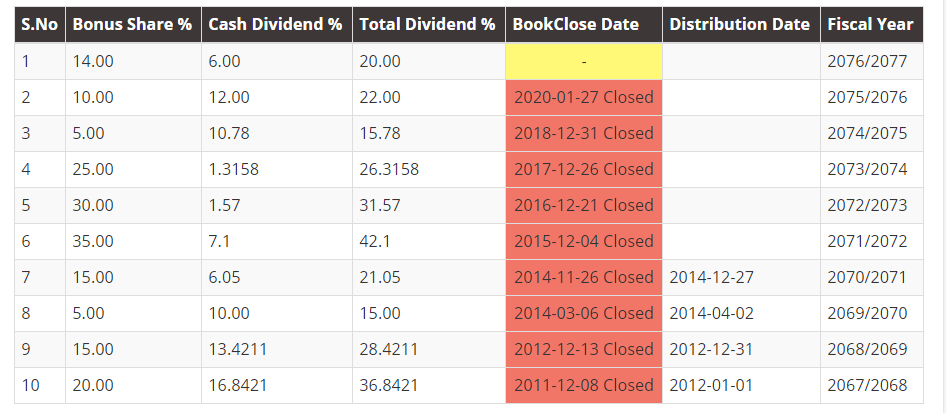This screenshot has height=413, width=947.
Task: Select the 35.00 bonus share value
Action: tap(93, 241)
